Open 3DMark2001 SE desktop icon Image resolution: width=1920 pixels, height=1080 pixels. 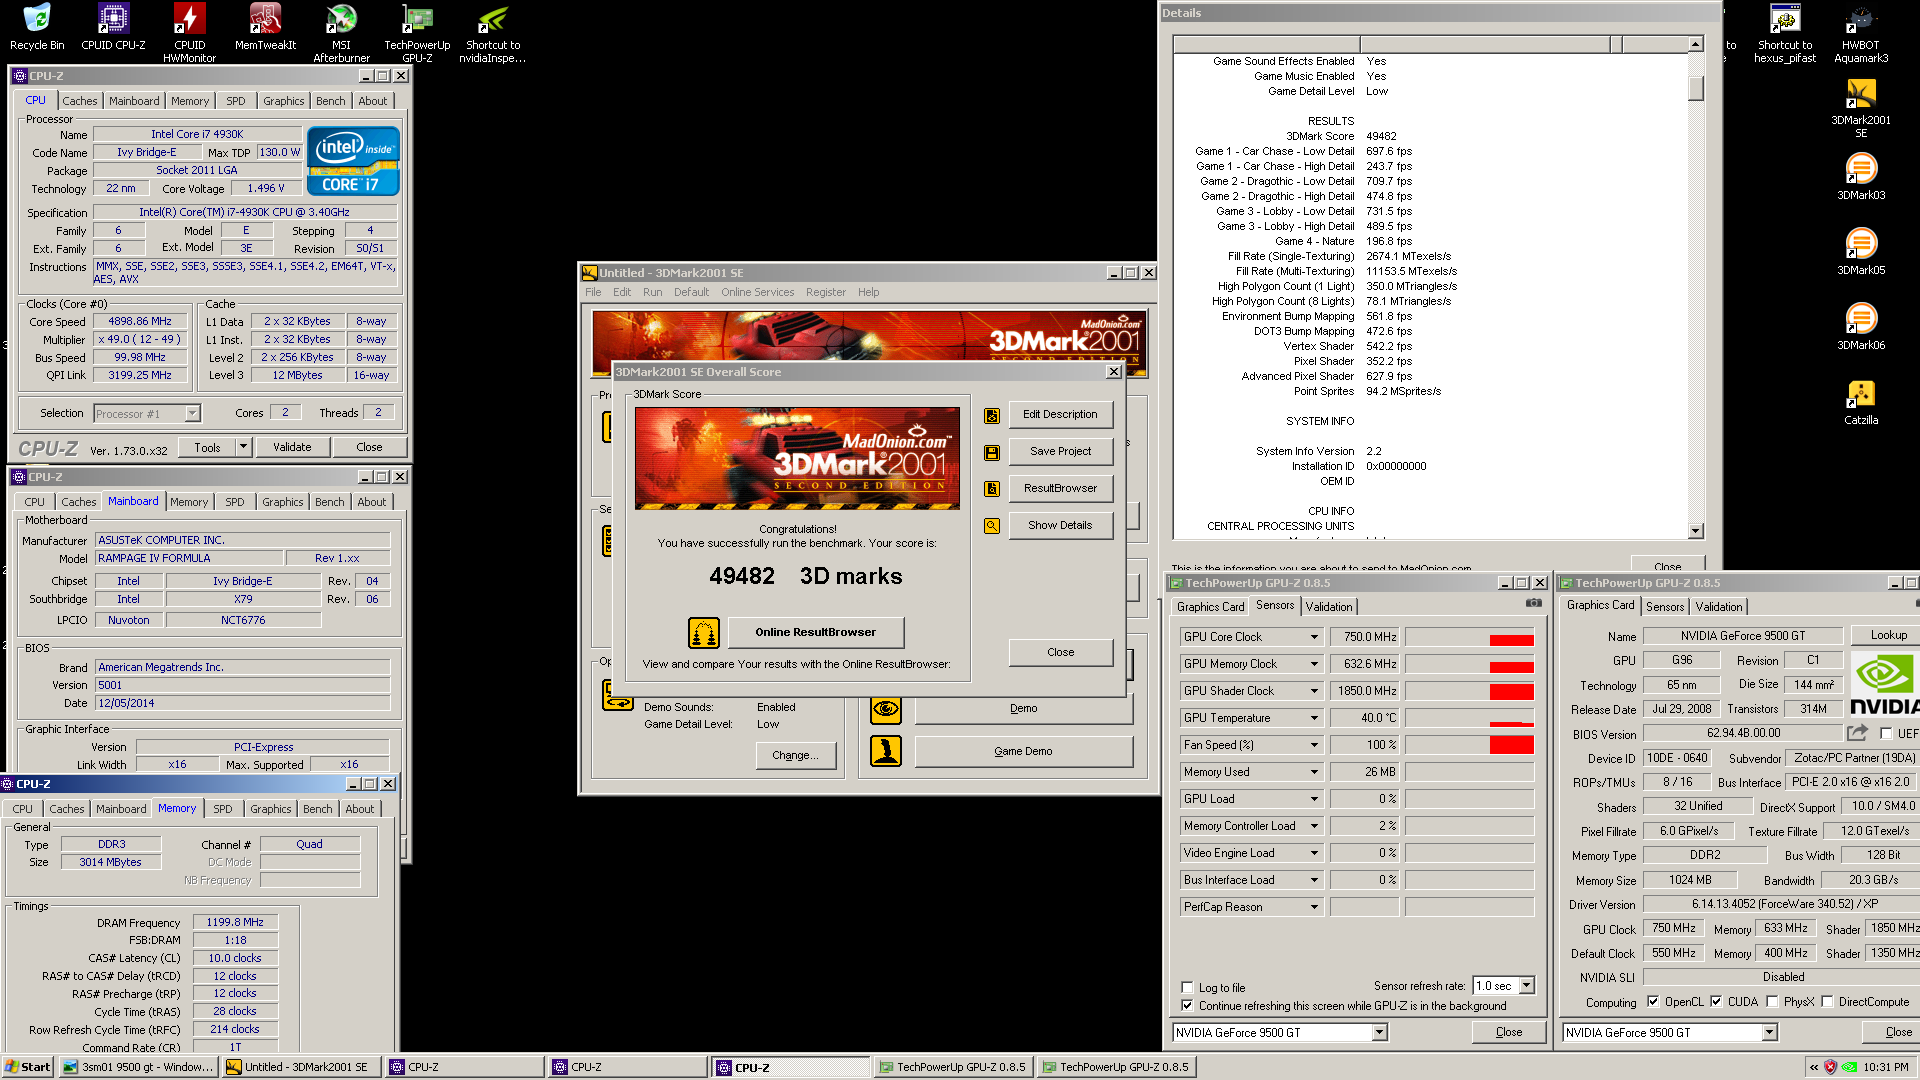pyautogui.click(x=1861, y=108)
